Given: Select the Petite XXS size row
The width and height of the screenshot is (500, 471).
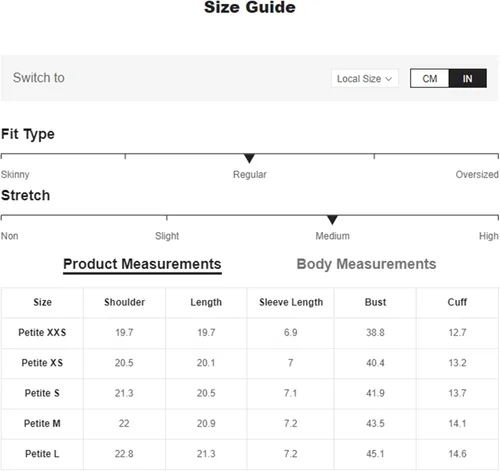Looking at the screenshot, I should pyautogui.click(x=250, y=333).
